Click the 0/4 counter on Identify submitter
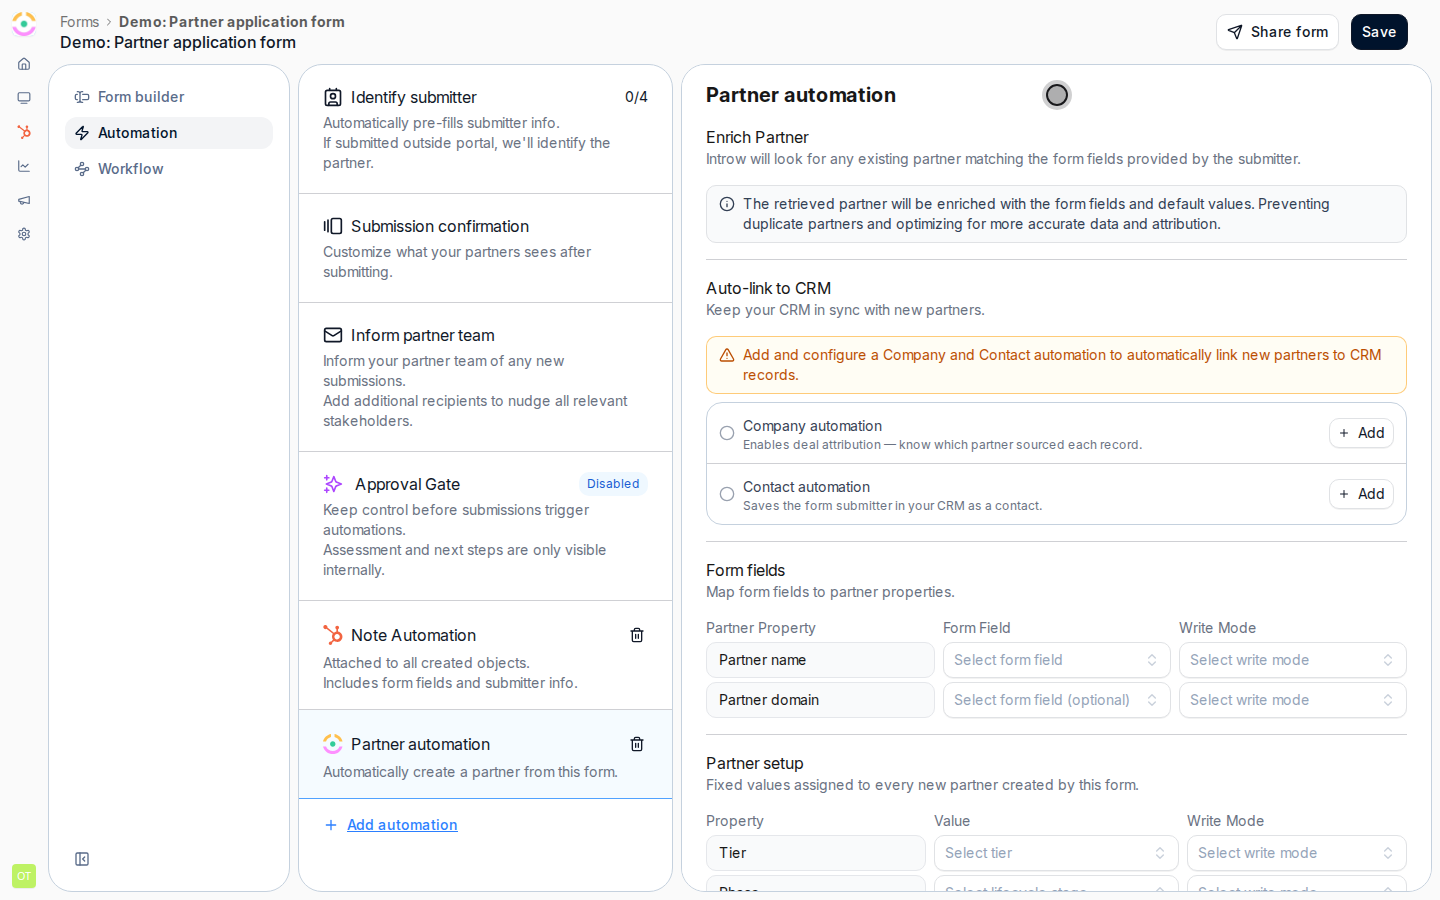Image resolution: width=1440 pixels, height=900 pixels. [636, 97]
